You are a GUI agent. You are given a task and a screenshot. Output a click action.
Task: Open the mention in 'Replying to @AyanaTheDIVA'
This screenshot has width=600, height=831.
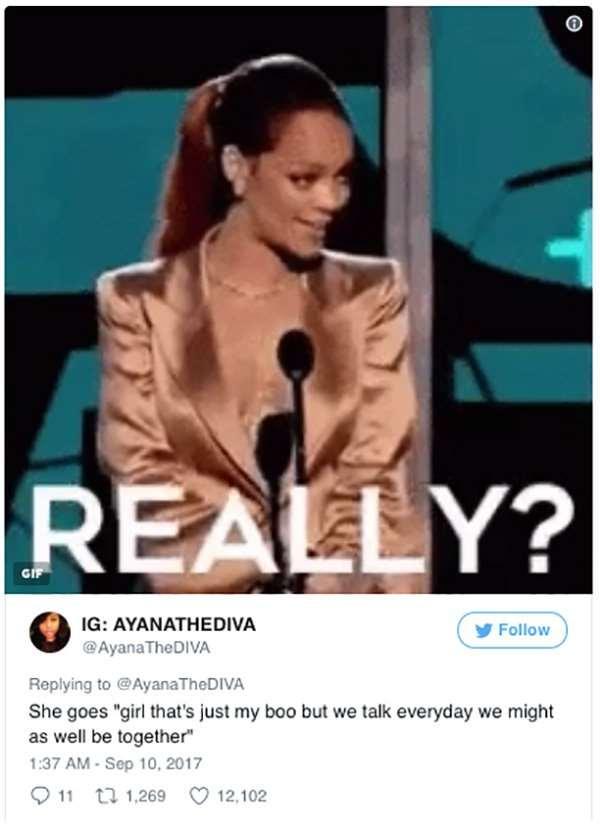pyautogui.click(x=180, y=684)
